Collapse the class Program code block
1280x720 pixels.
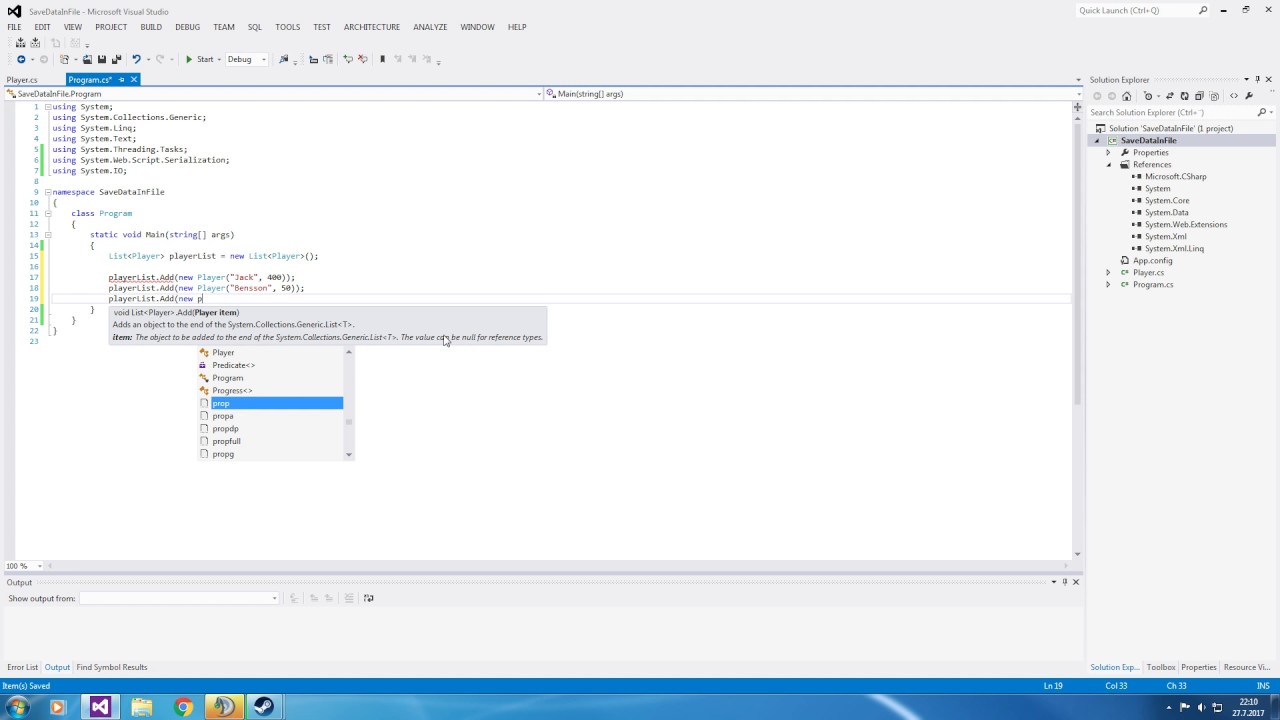[x=47, y=213]
